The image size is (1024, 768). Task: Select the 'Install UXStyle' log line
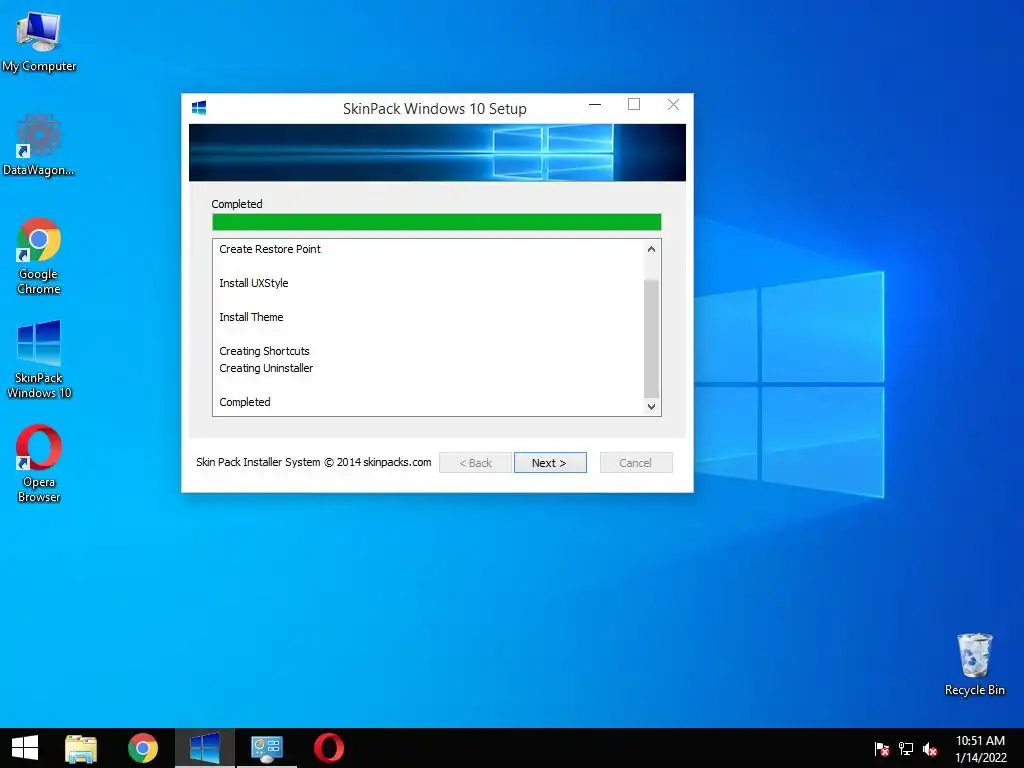click(253, 283)
